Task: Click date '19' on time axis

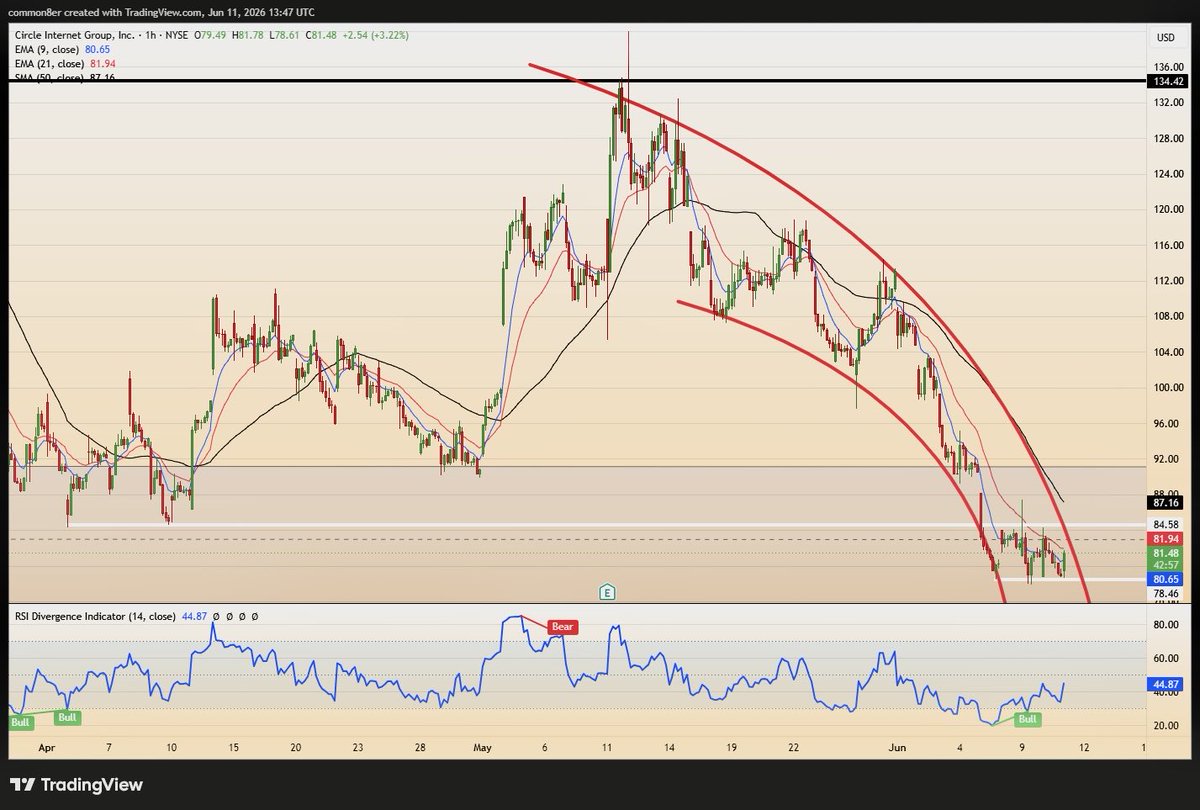Action: tap(732, 747)
